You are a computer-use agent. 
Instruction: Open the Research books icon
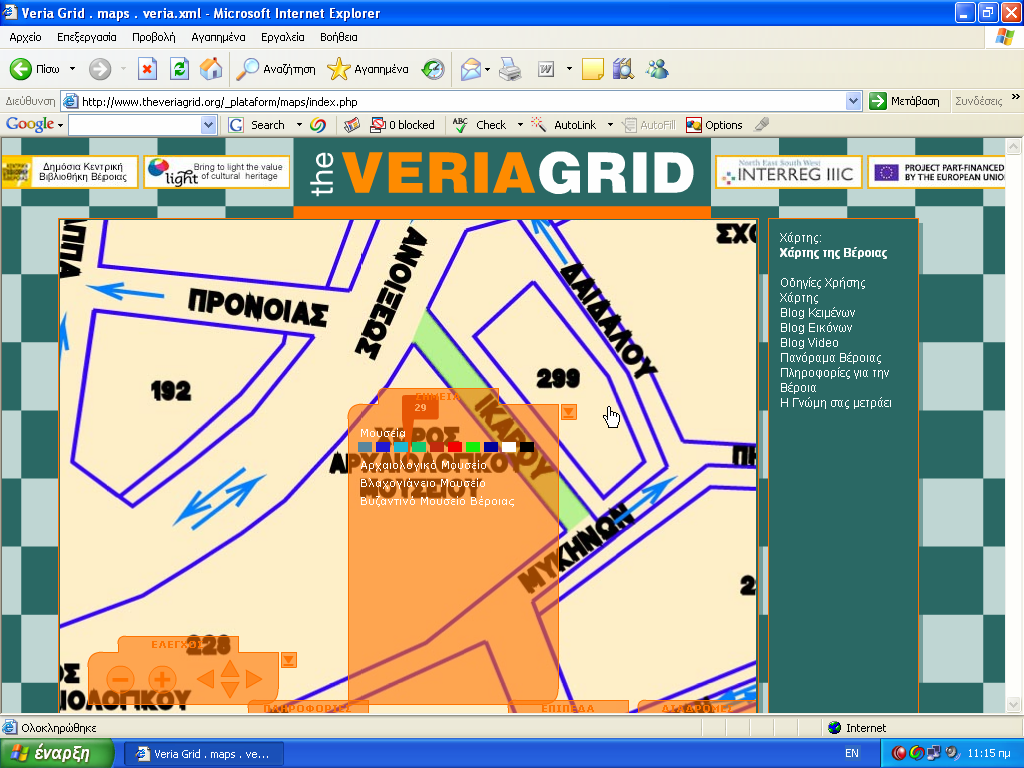[623, 69]
